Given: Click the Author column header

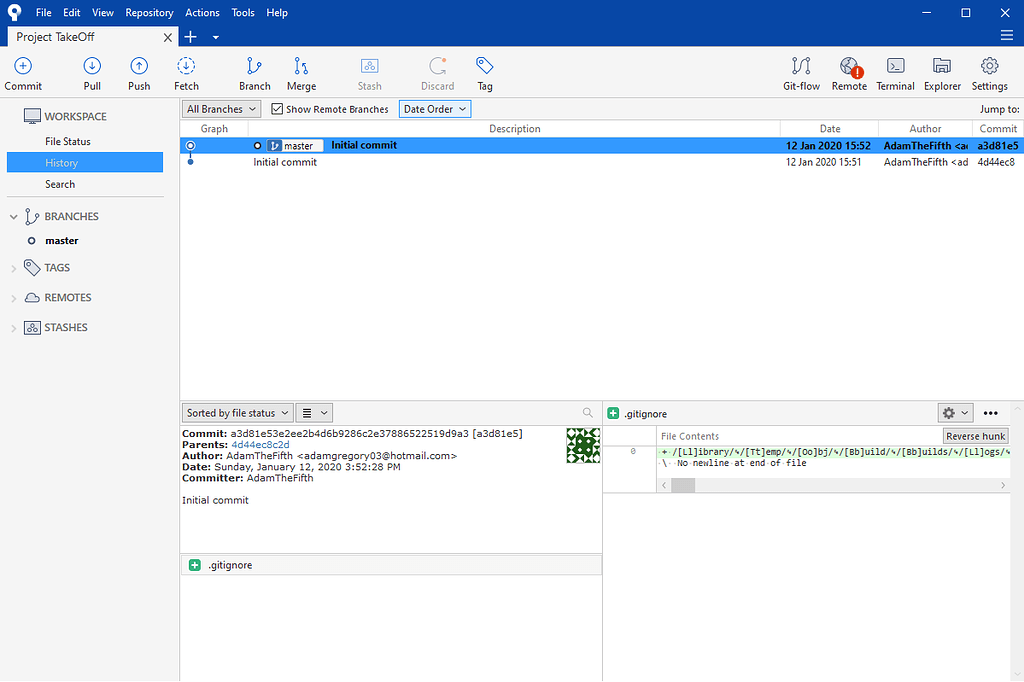Looking at the screenshot, I should 925,129.
